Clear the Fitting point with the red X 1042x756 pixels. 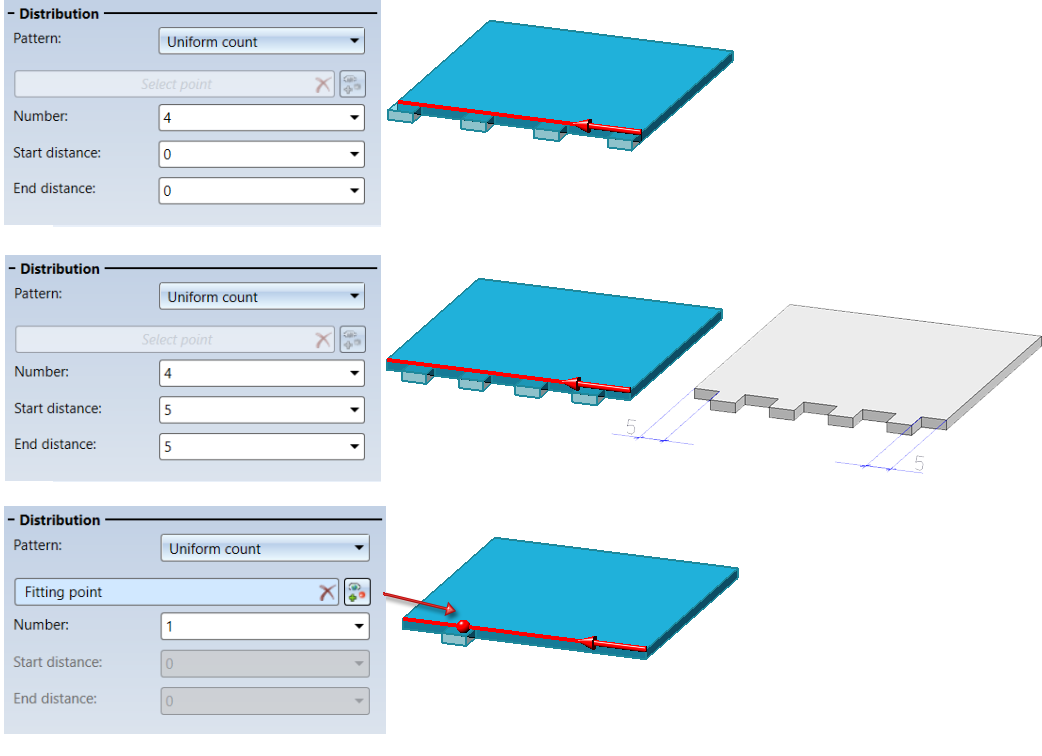[x=326, y=592]
